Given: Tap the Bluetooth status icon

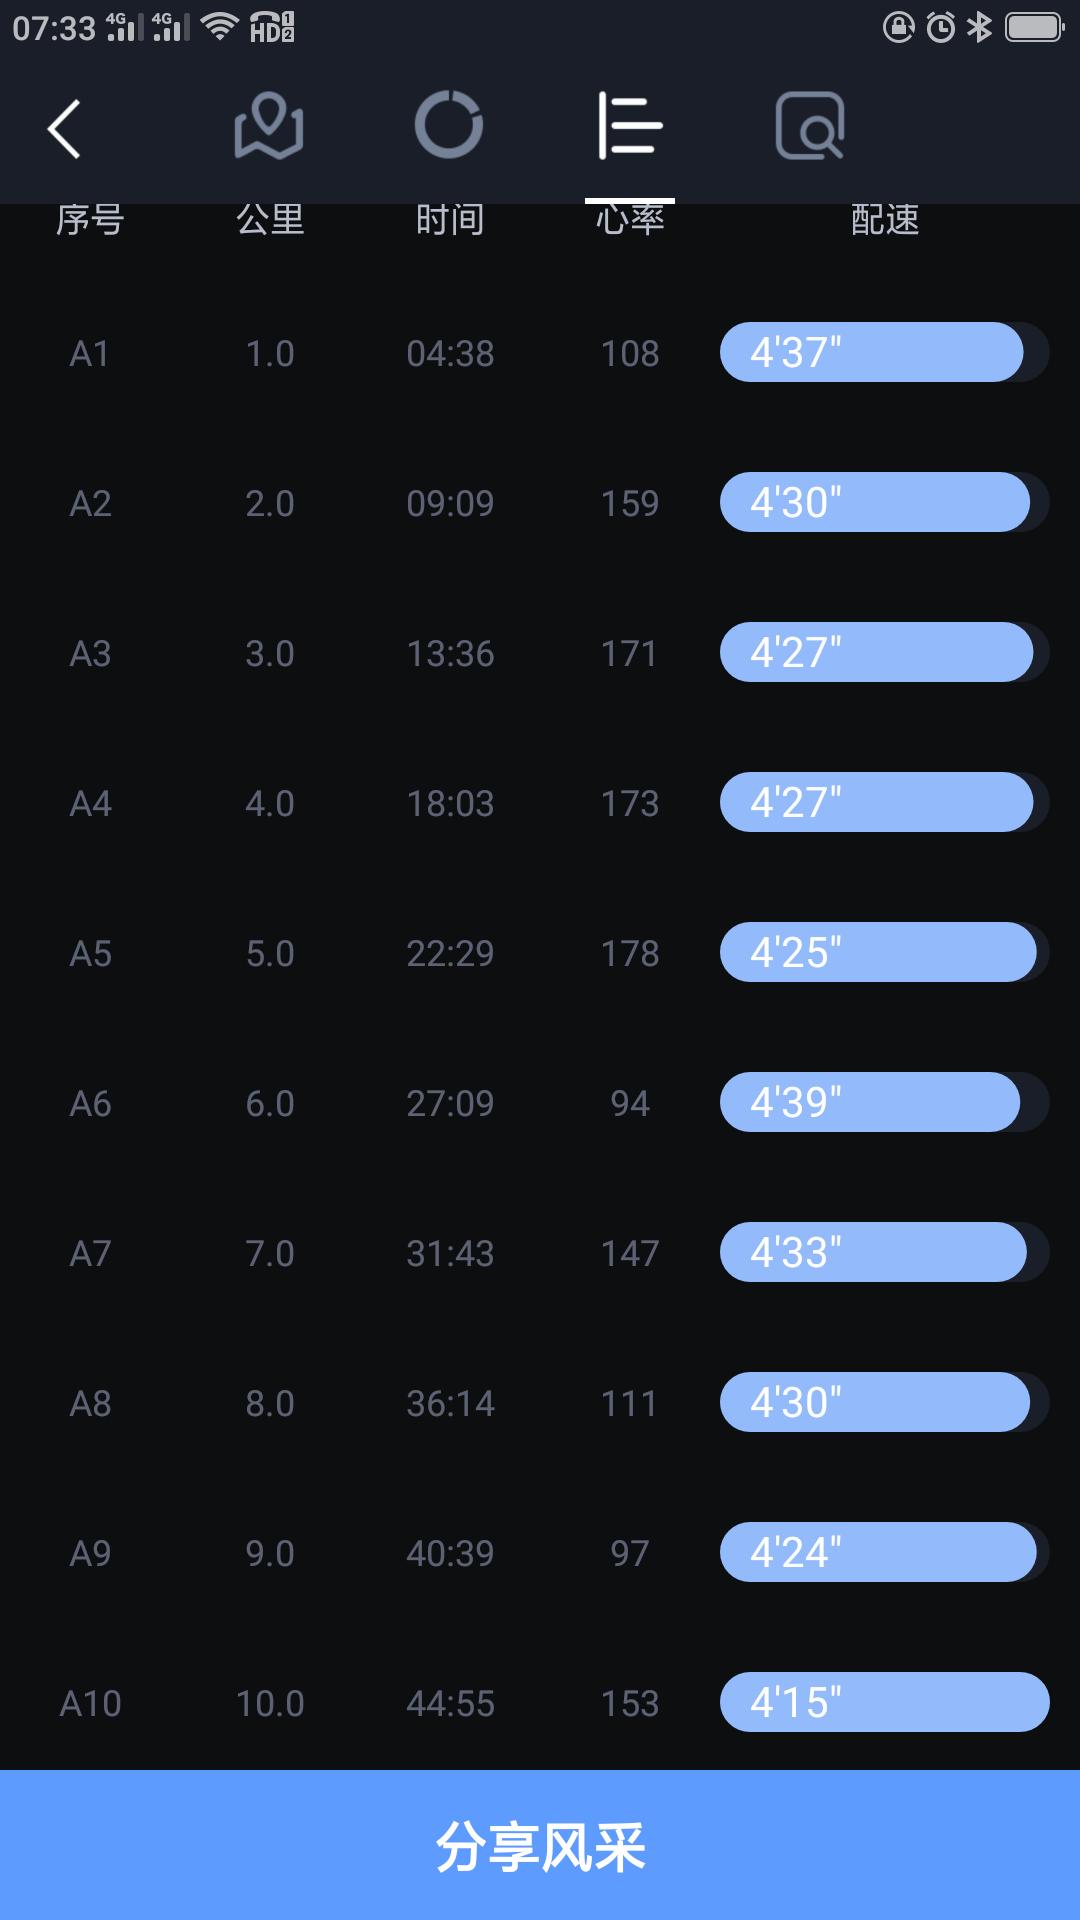Looking at the screenshot, I should 979,27.
